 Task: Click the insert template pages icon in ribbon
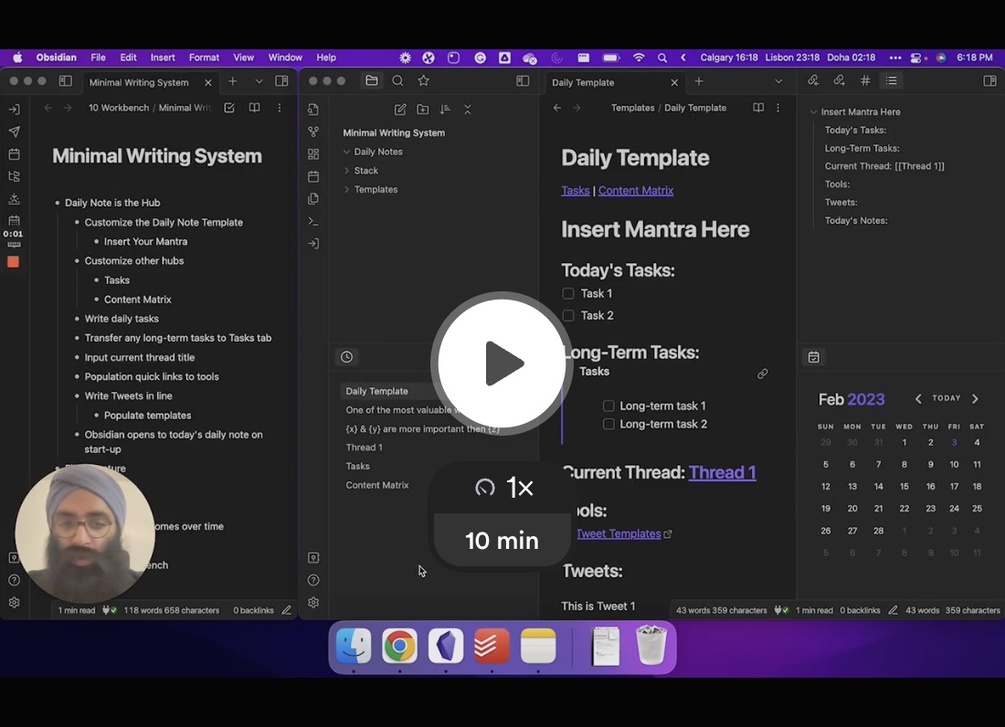point(313,199)
